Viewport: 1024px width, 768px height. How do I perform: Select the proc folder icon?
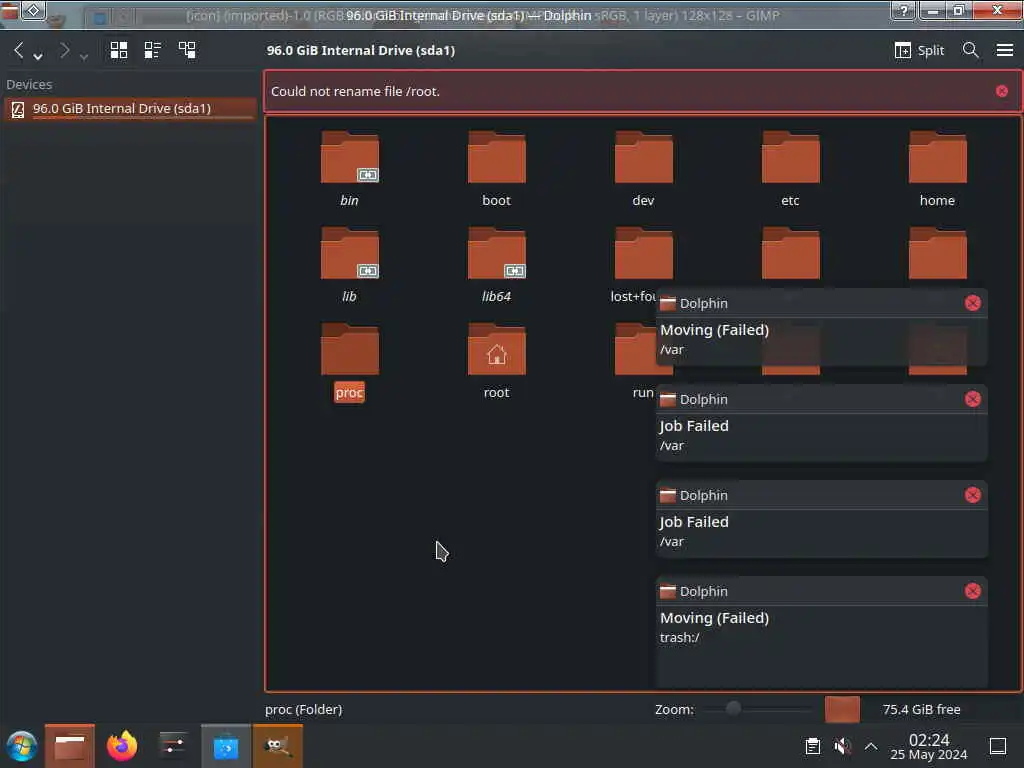tap(349, 349)
